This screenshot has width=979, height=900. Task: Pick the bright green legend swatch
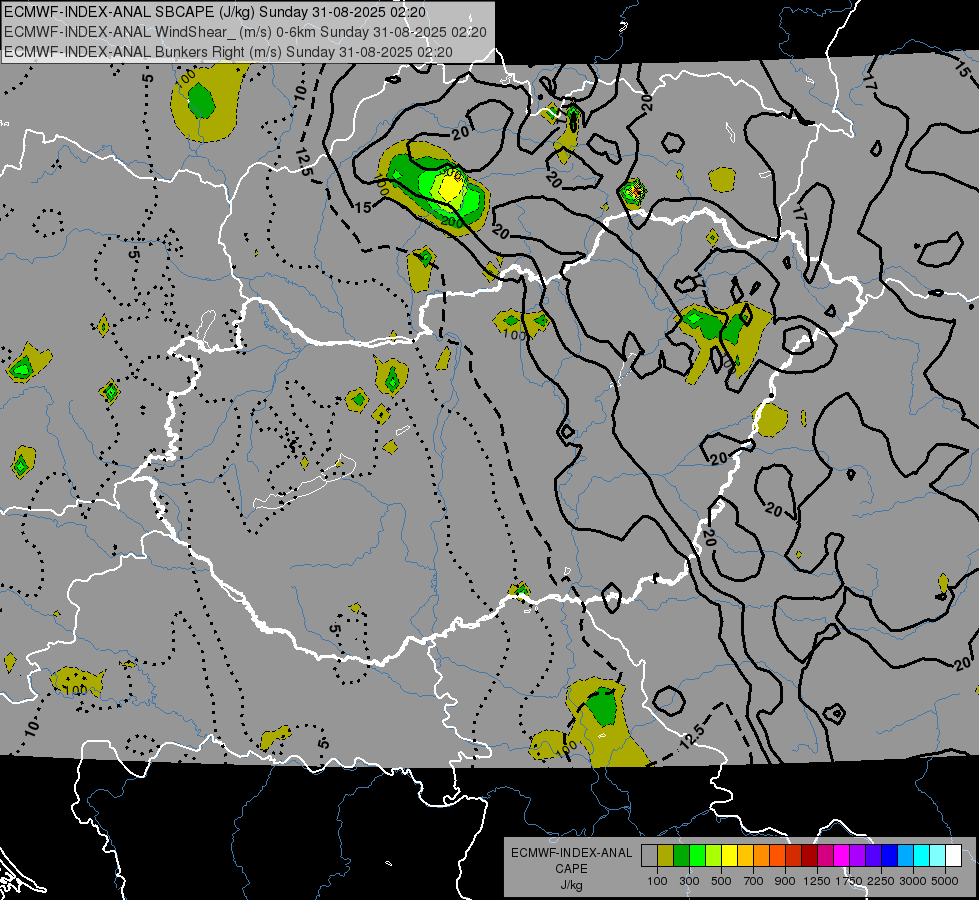(x=697, y=855)
